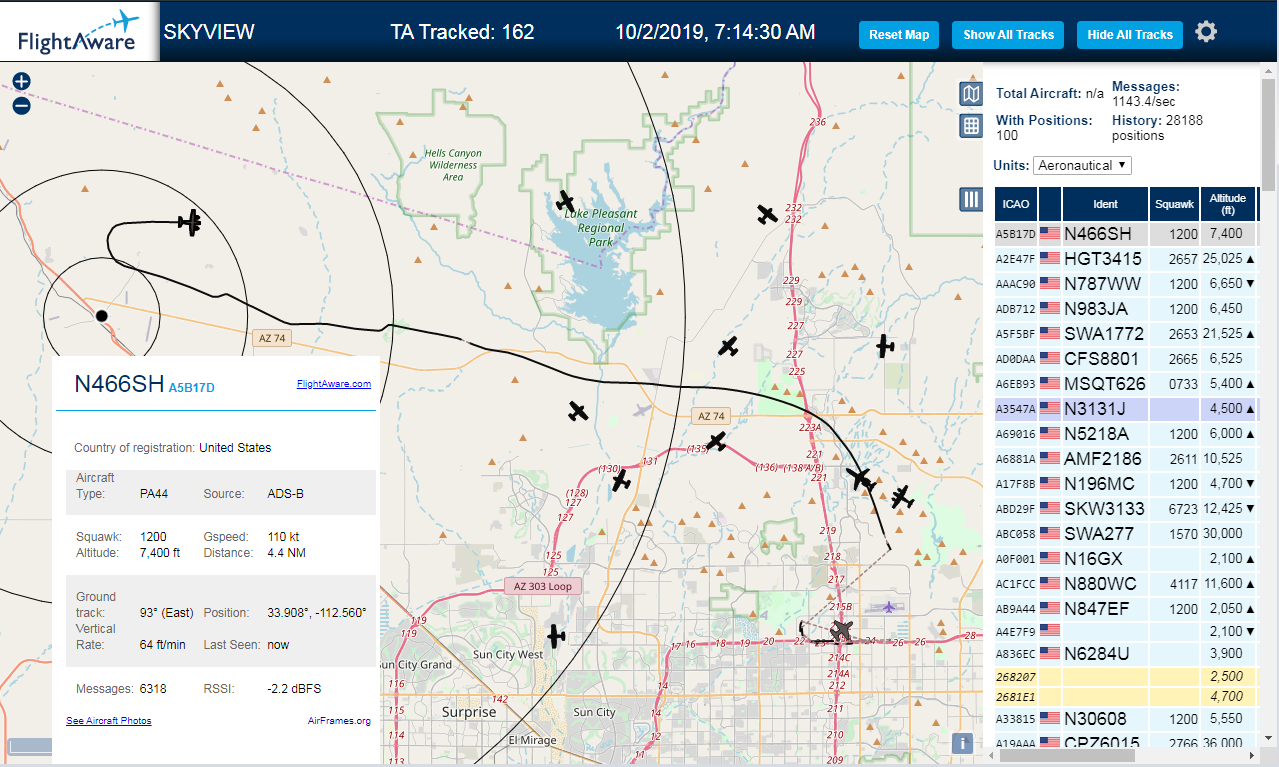Sort table by Squawk column
The image size is (1279, 767).
point(1174,204)
